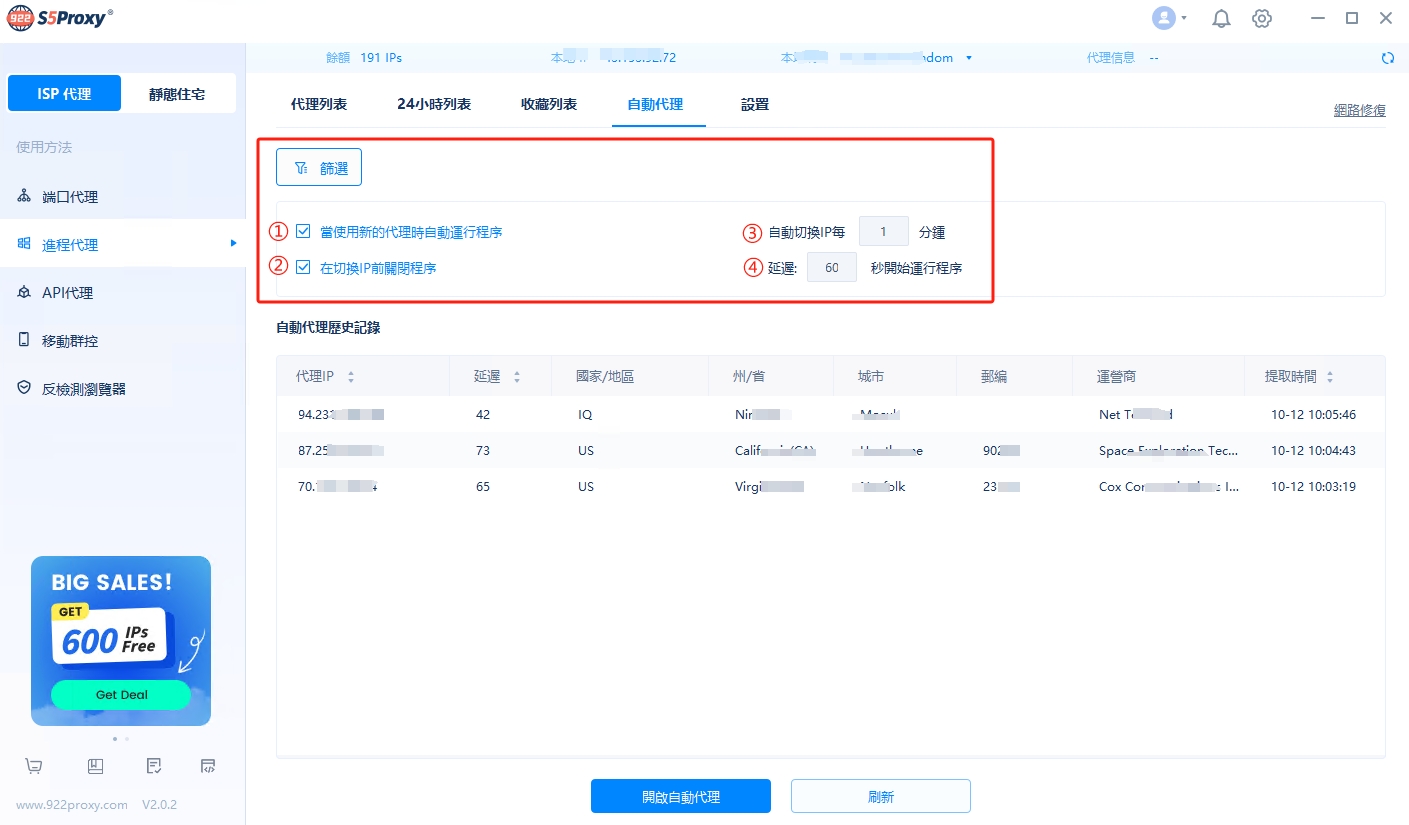Viewport: 1409px width, 825px height.
Task: Open 移動群控 in the sidebar
Action: point(70,341)
